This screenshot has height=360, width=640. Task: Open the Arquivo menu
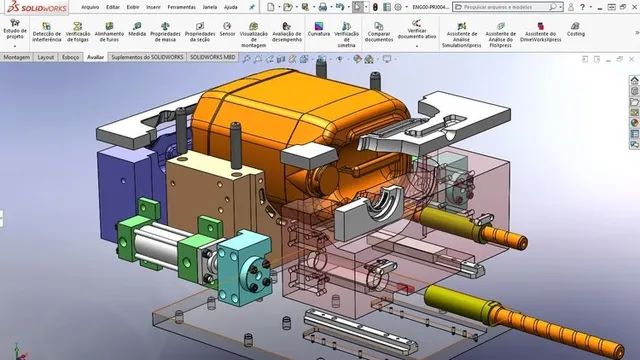[x=90, y=7]
